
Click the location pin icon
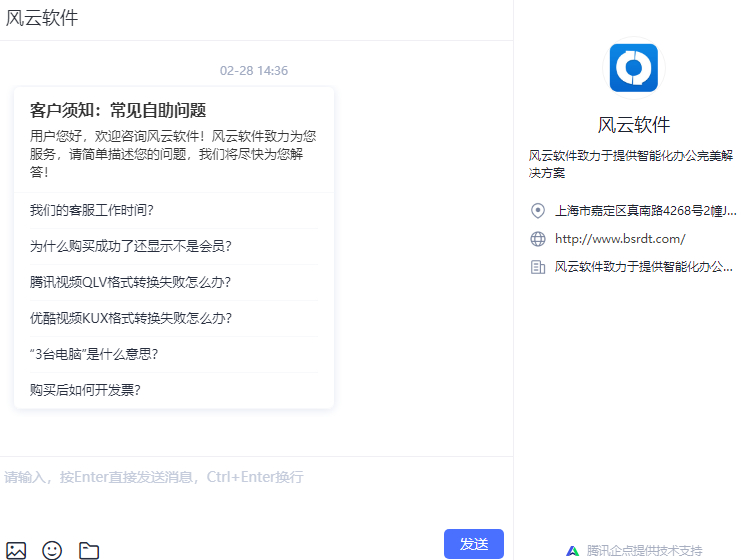point(538,210)
